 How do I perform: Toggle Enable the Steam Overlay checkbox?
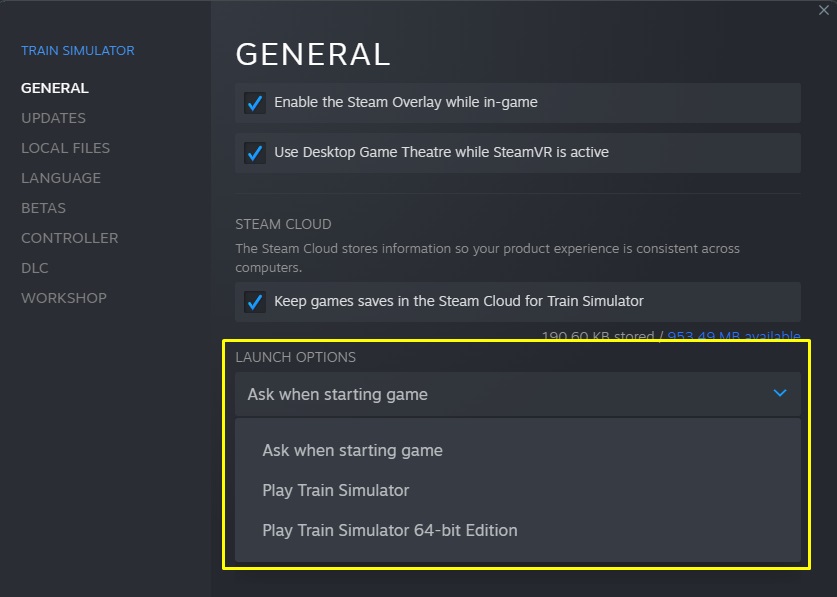tap(255, 102)
